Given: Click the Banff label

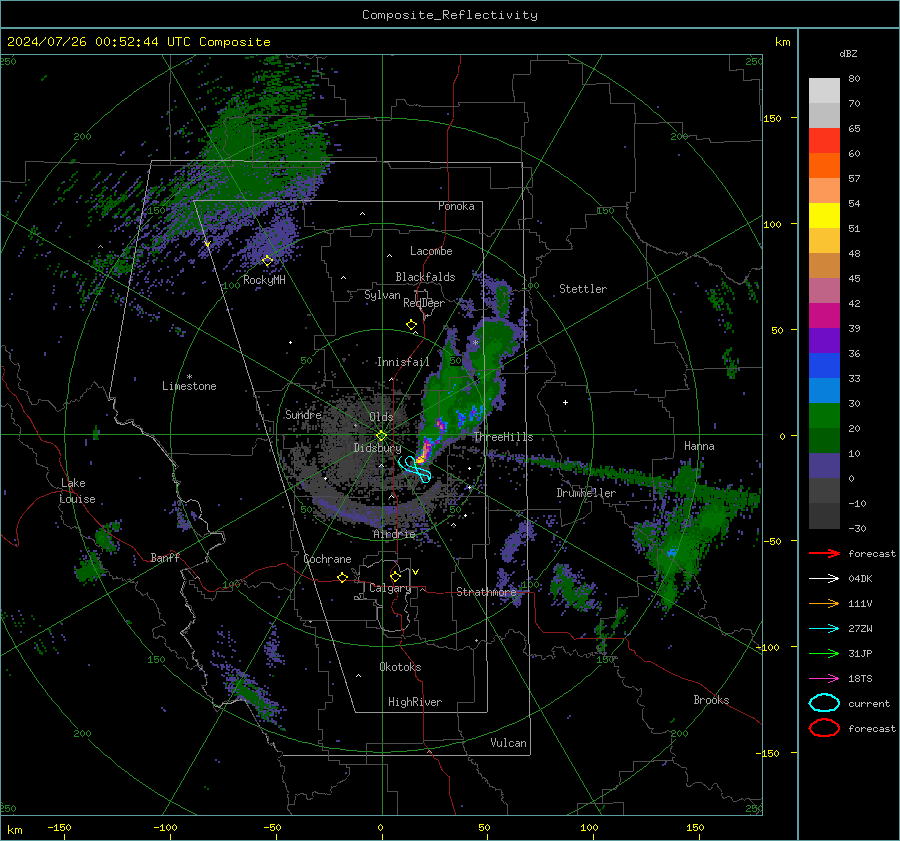Looking at the screenshot, I should point(165,558).
